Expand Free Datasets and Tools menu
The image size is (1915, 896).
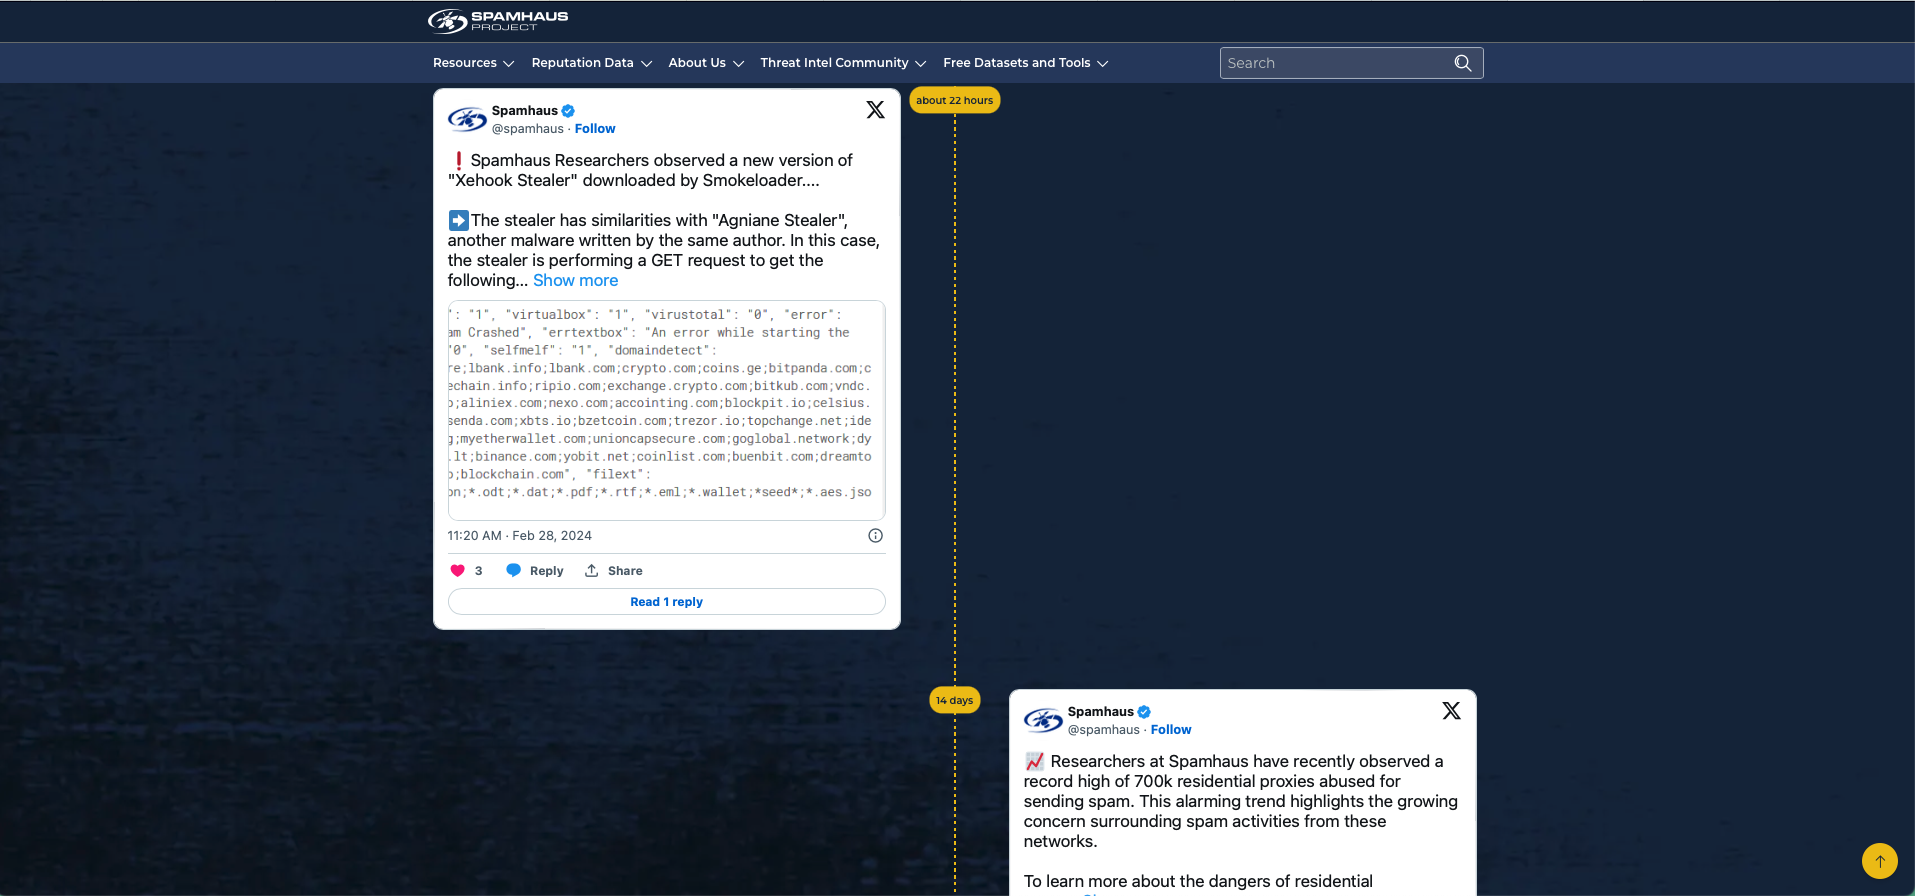(1025, 63)
